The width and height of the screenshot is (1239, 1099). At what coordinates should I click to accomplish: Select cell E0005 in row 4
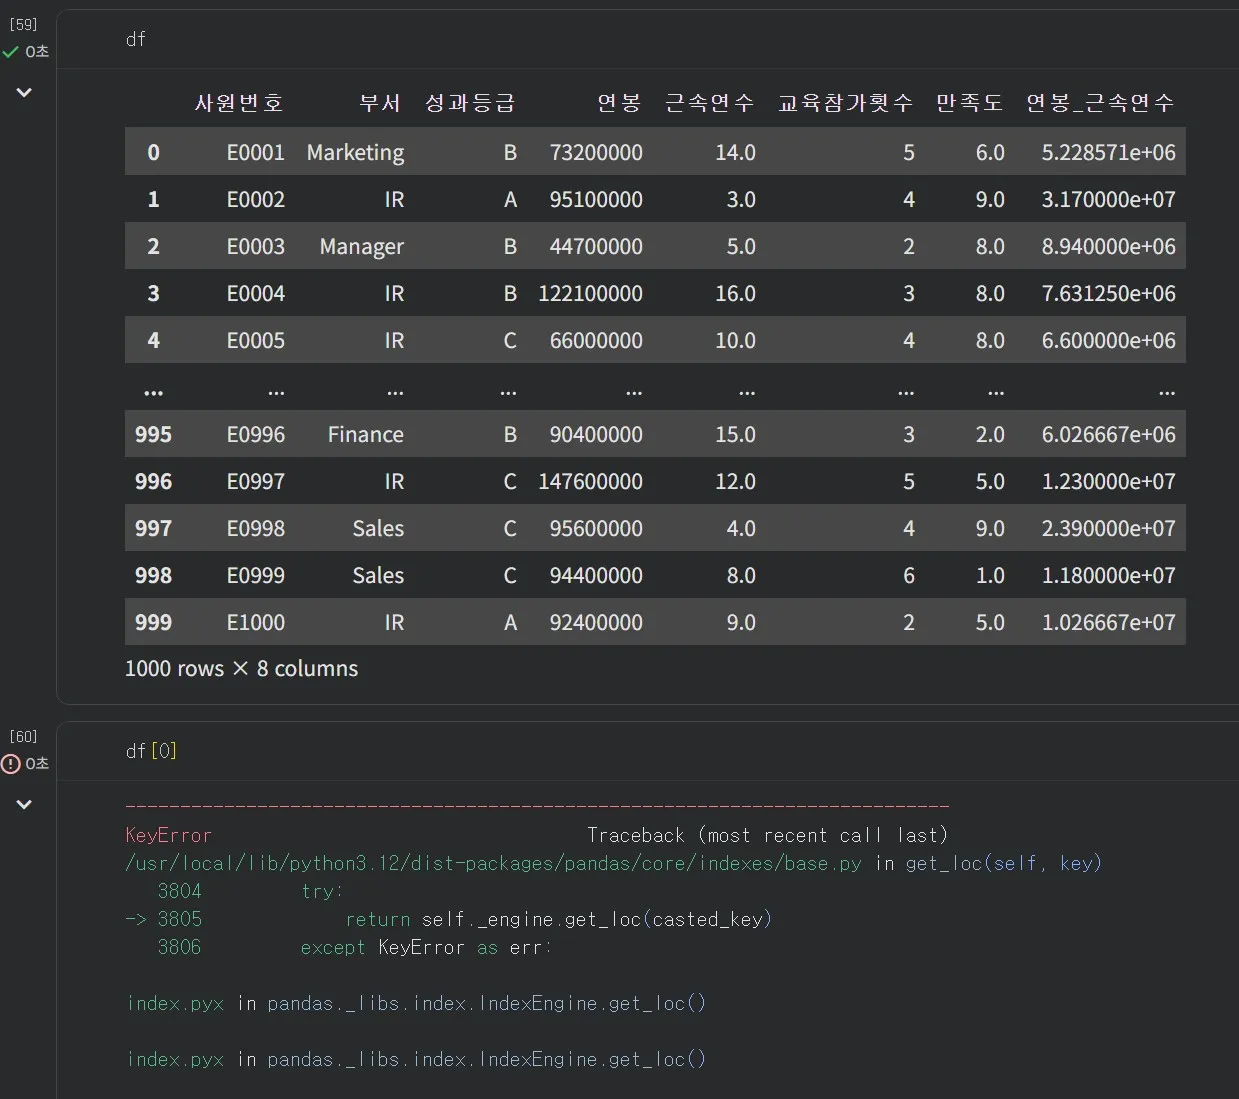point(256,340)
